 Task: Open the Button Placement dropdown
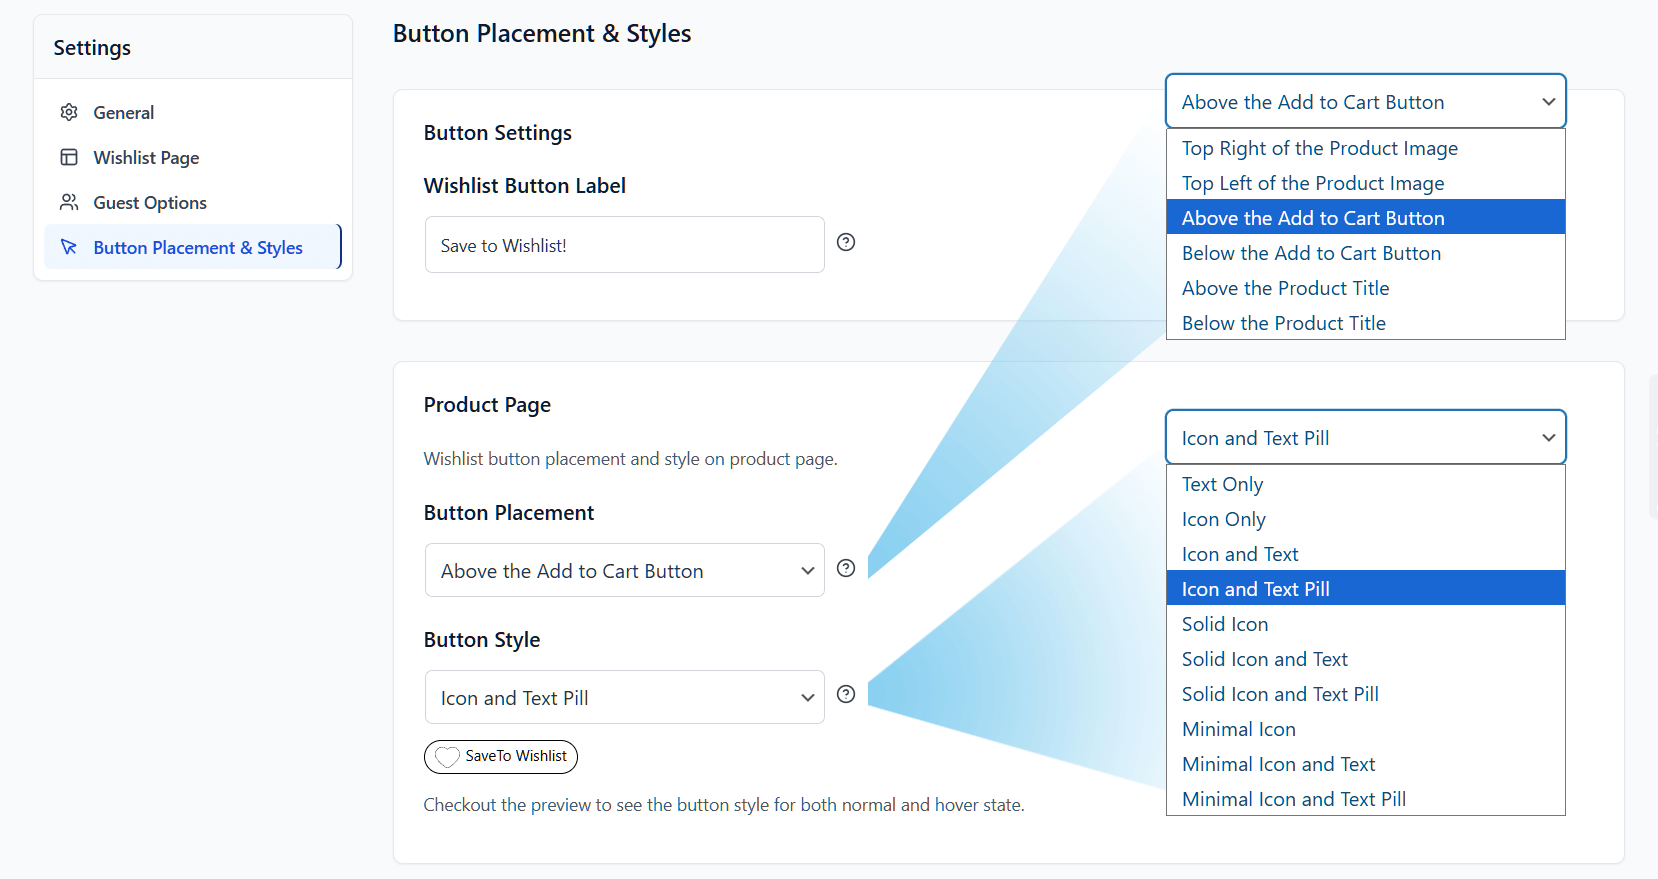click(x=624, y=571)
